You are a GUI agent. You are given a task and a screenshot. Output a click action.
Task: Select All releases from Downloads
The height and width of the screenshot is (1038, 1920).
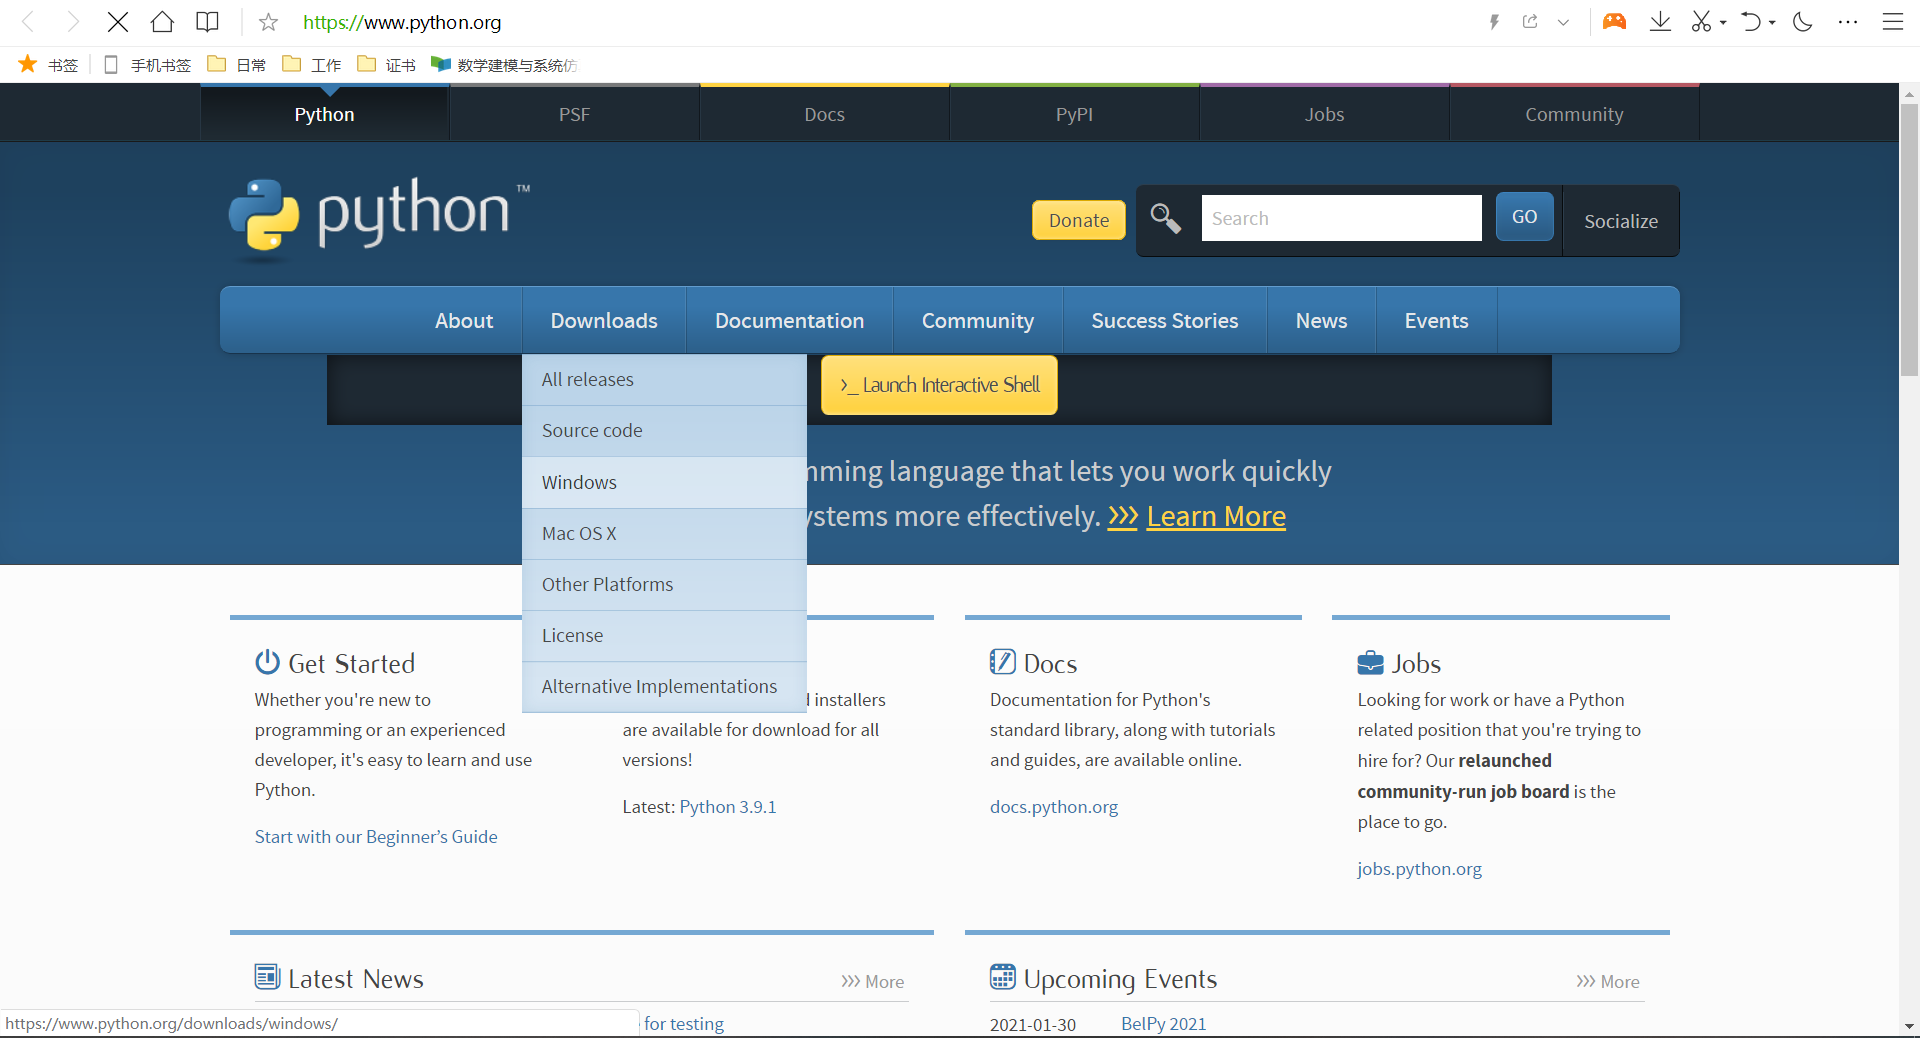coord(664,380)
